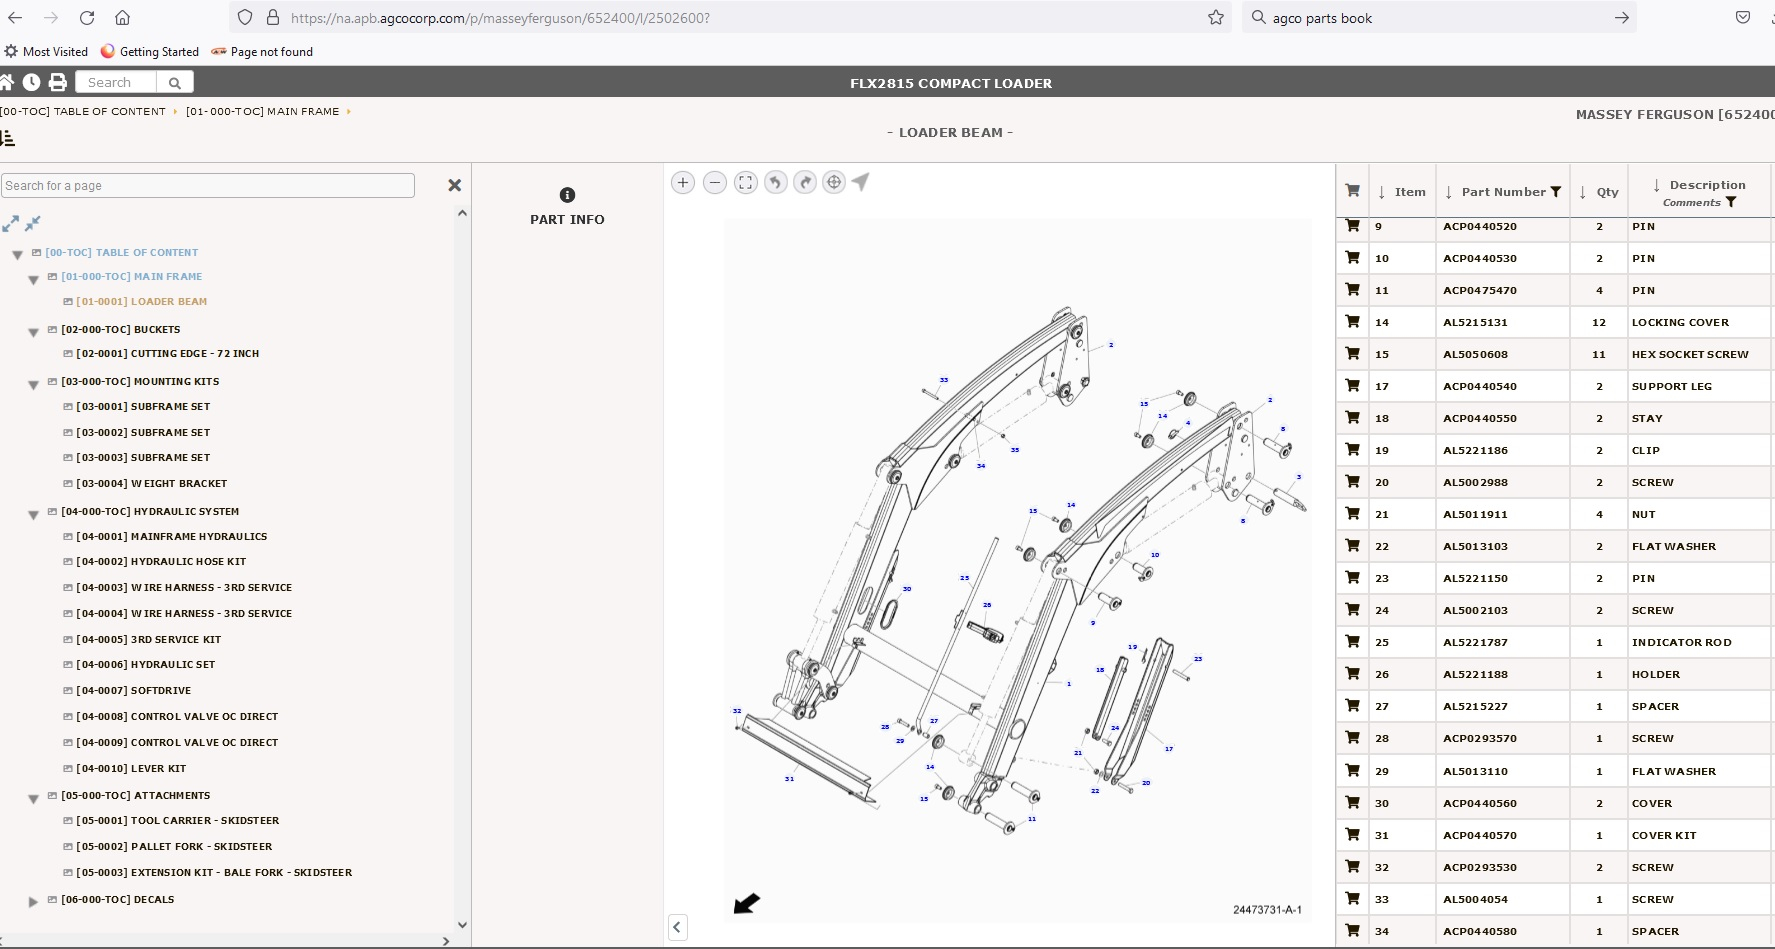Rotate the diagram clockwise
Viewport: 1775px width, 949px height.
click(805, 182)
